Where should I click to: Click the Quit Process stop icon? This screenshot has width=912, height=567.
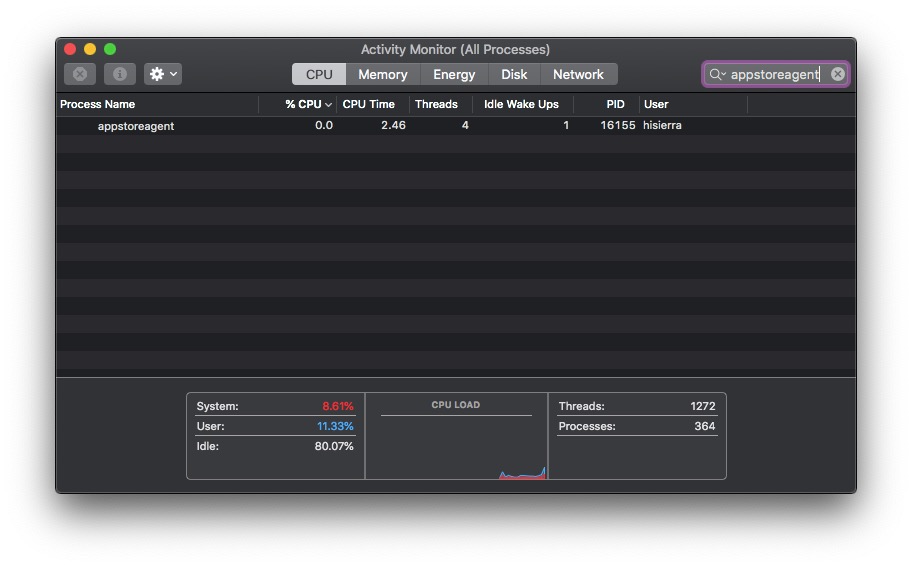coord(80,74)
